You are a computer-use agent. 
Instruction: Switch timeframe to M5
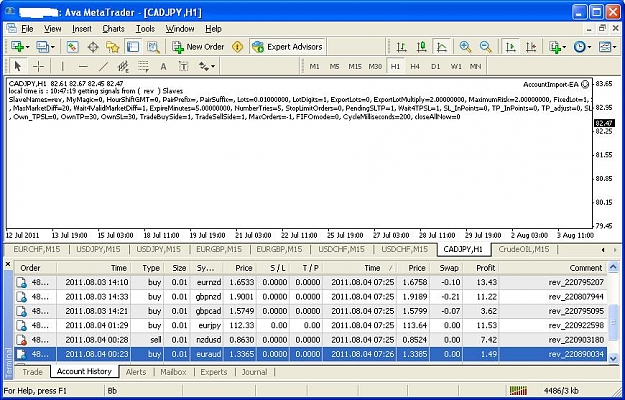click(334, 67)
